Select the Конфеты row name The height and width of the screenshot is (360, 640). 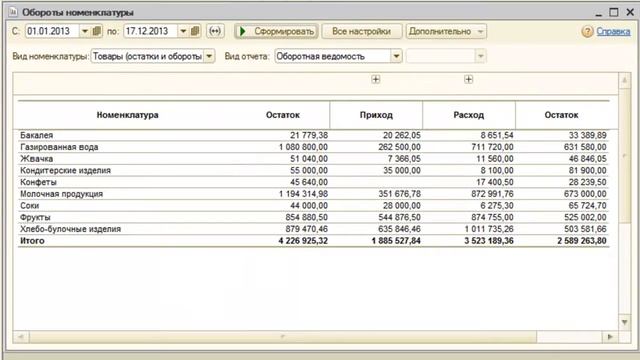pyautogui.click(x=38, y=182)
